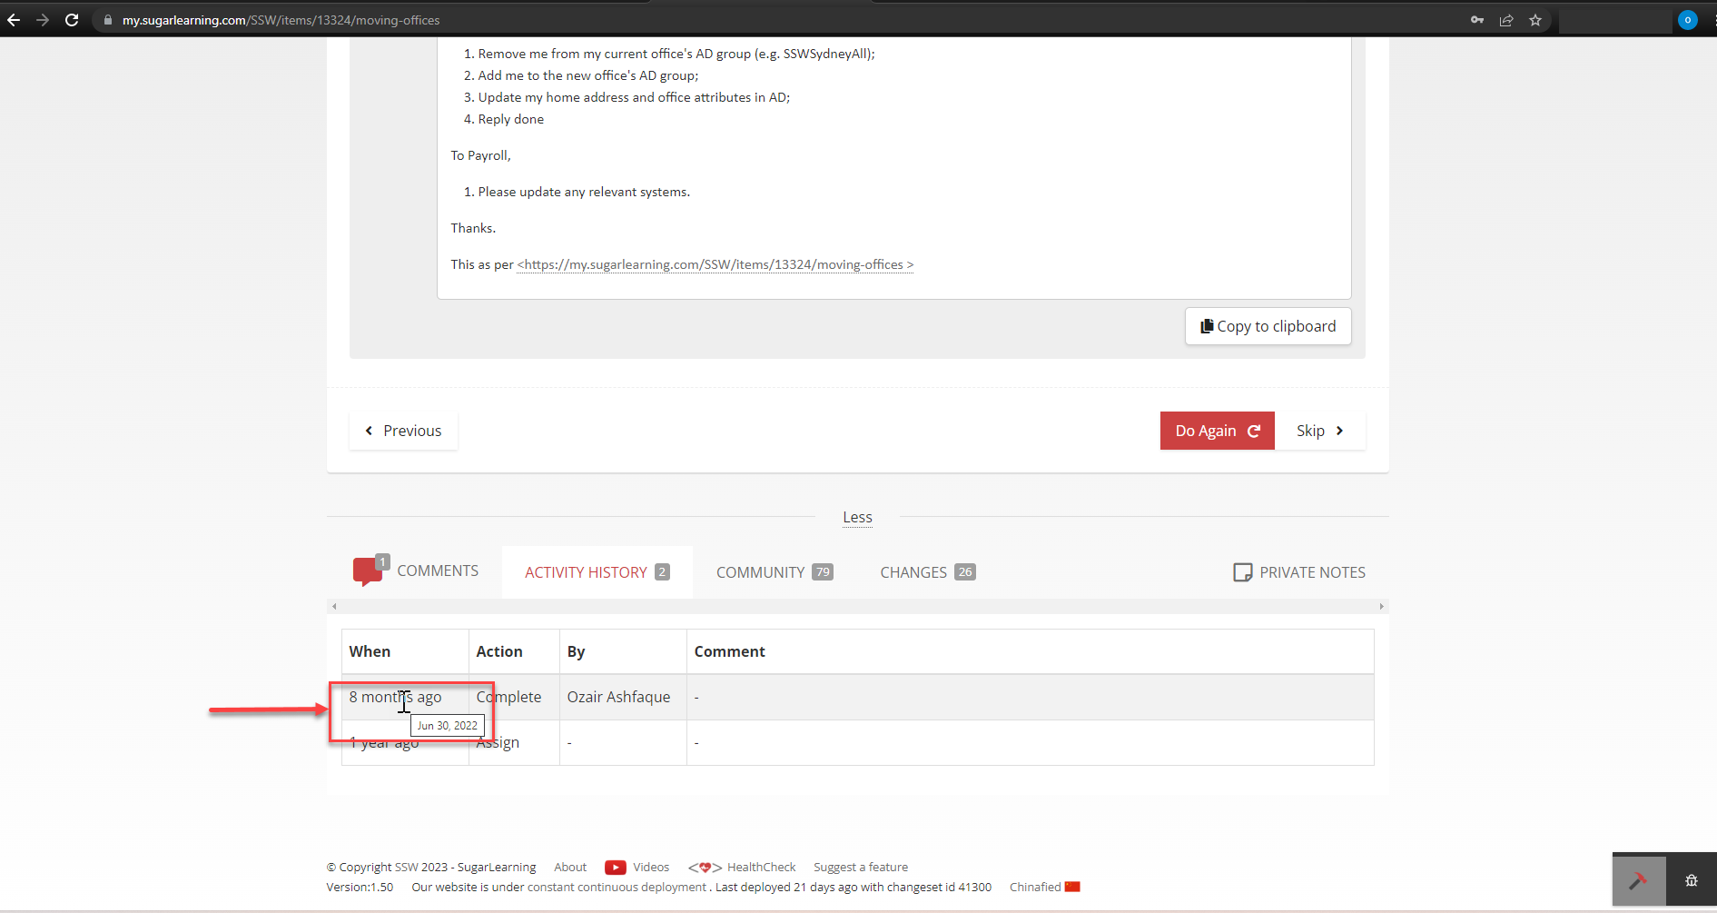Switch to the Community tab
Screen dimensions: 1720x913
(773, 572)
